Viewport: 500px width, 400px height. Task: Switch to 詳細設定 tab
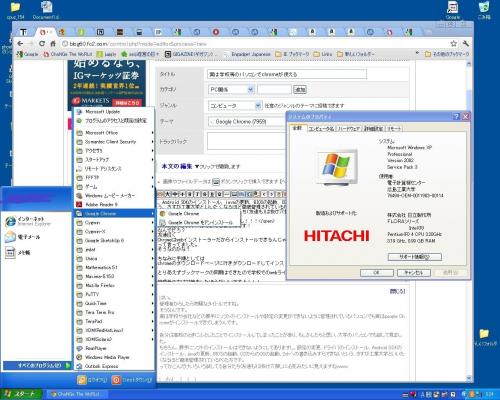pos(373,129)
